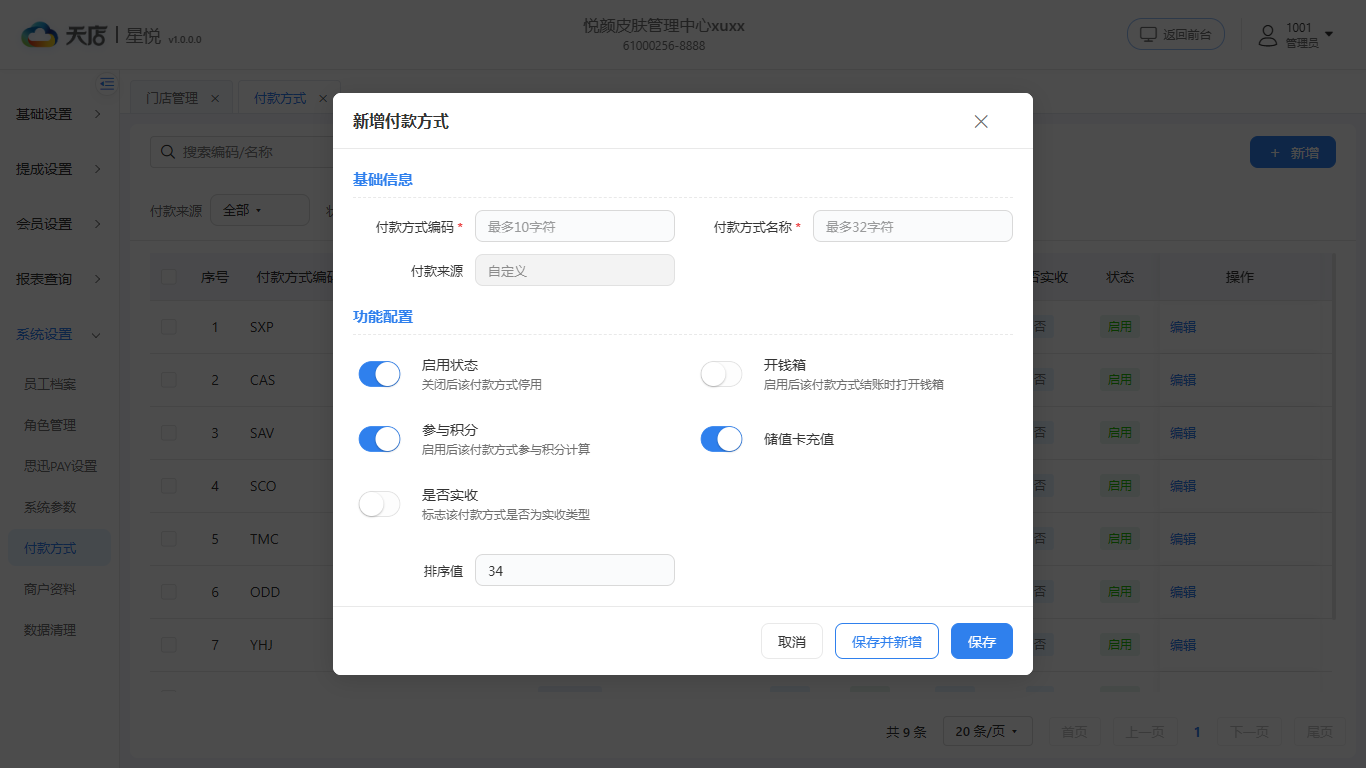This screenshot has height=768, width=1366.
Task: Turn off the 参与积分 switch
Action: pos(379,439)
